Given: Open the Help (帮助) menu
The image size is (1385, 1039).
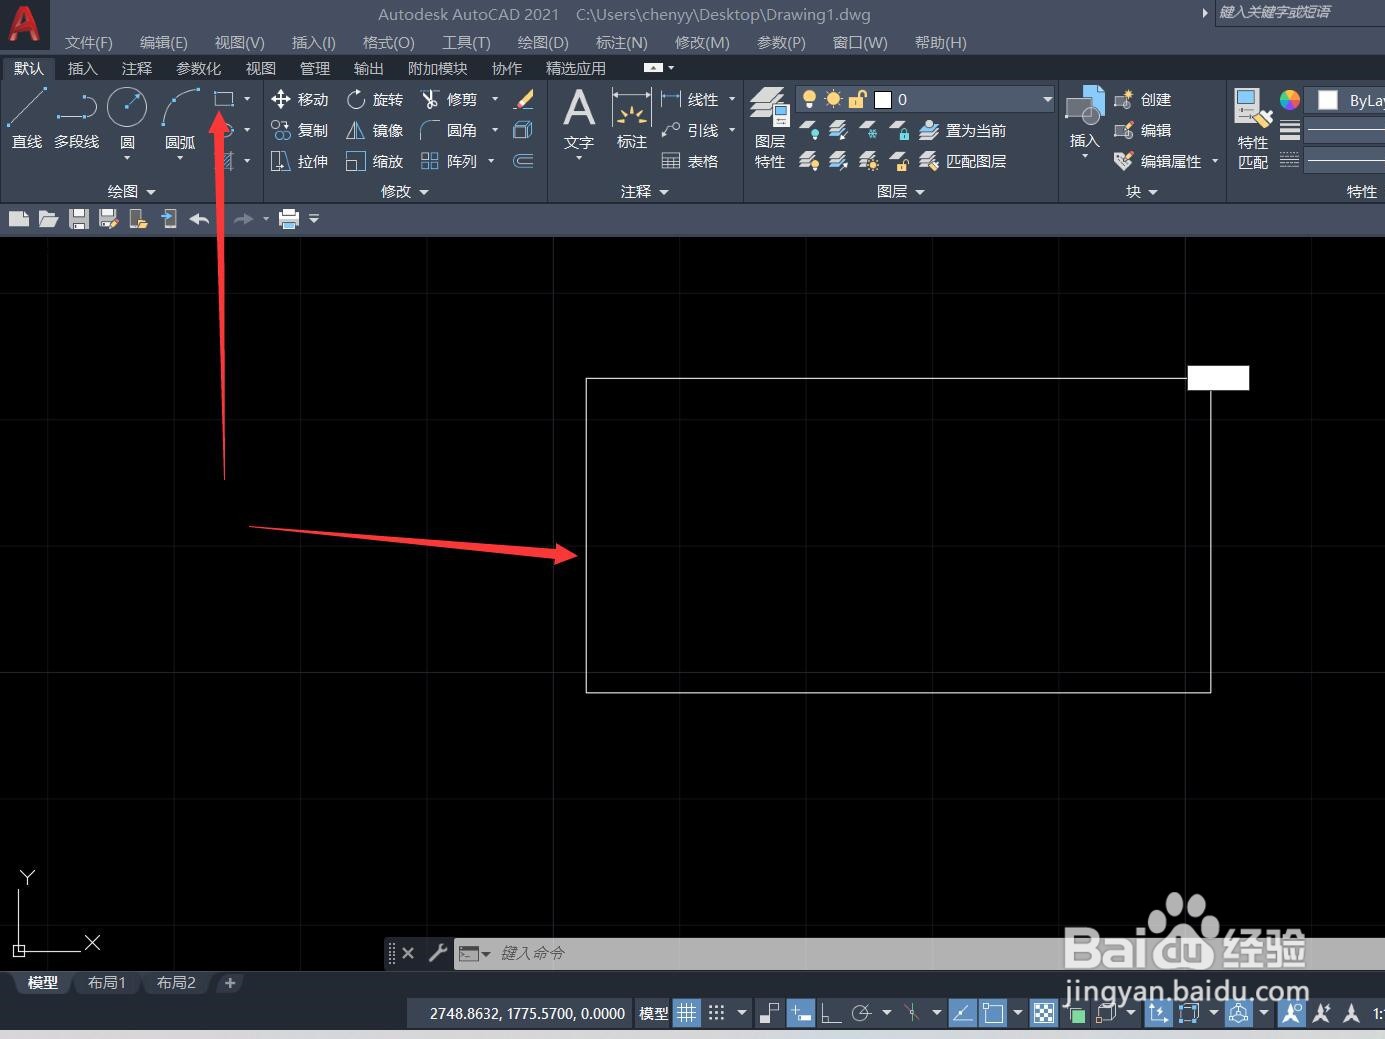Looking at the screenshot, I should 941,42.
